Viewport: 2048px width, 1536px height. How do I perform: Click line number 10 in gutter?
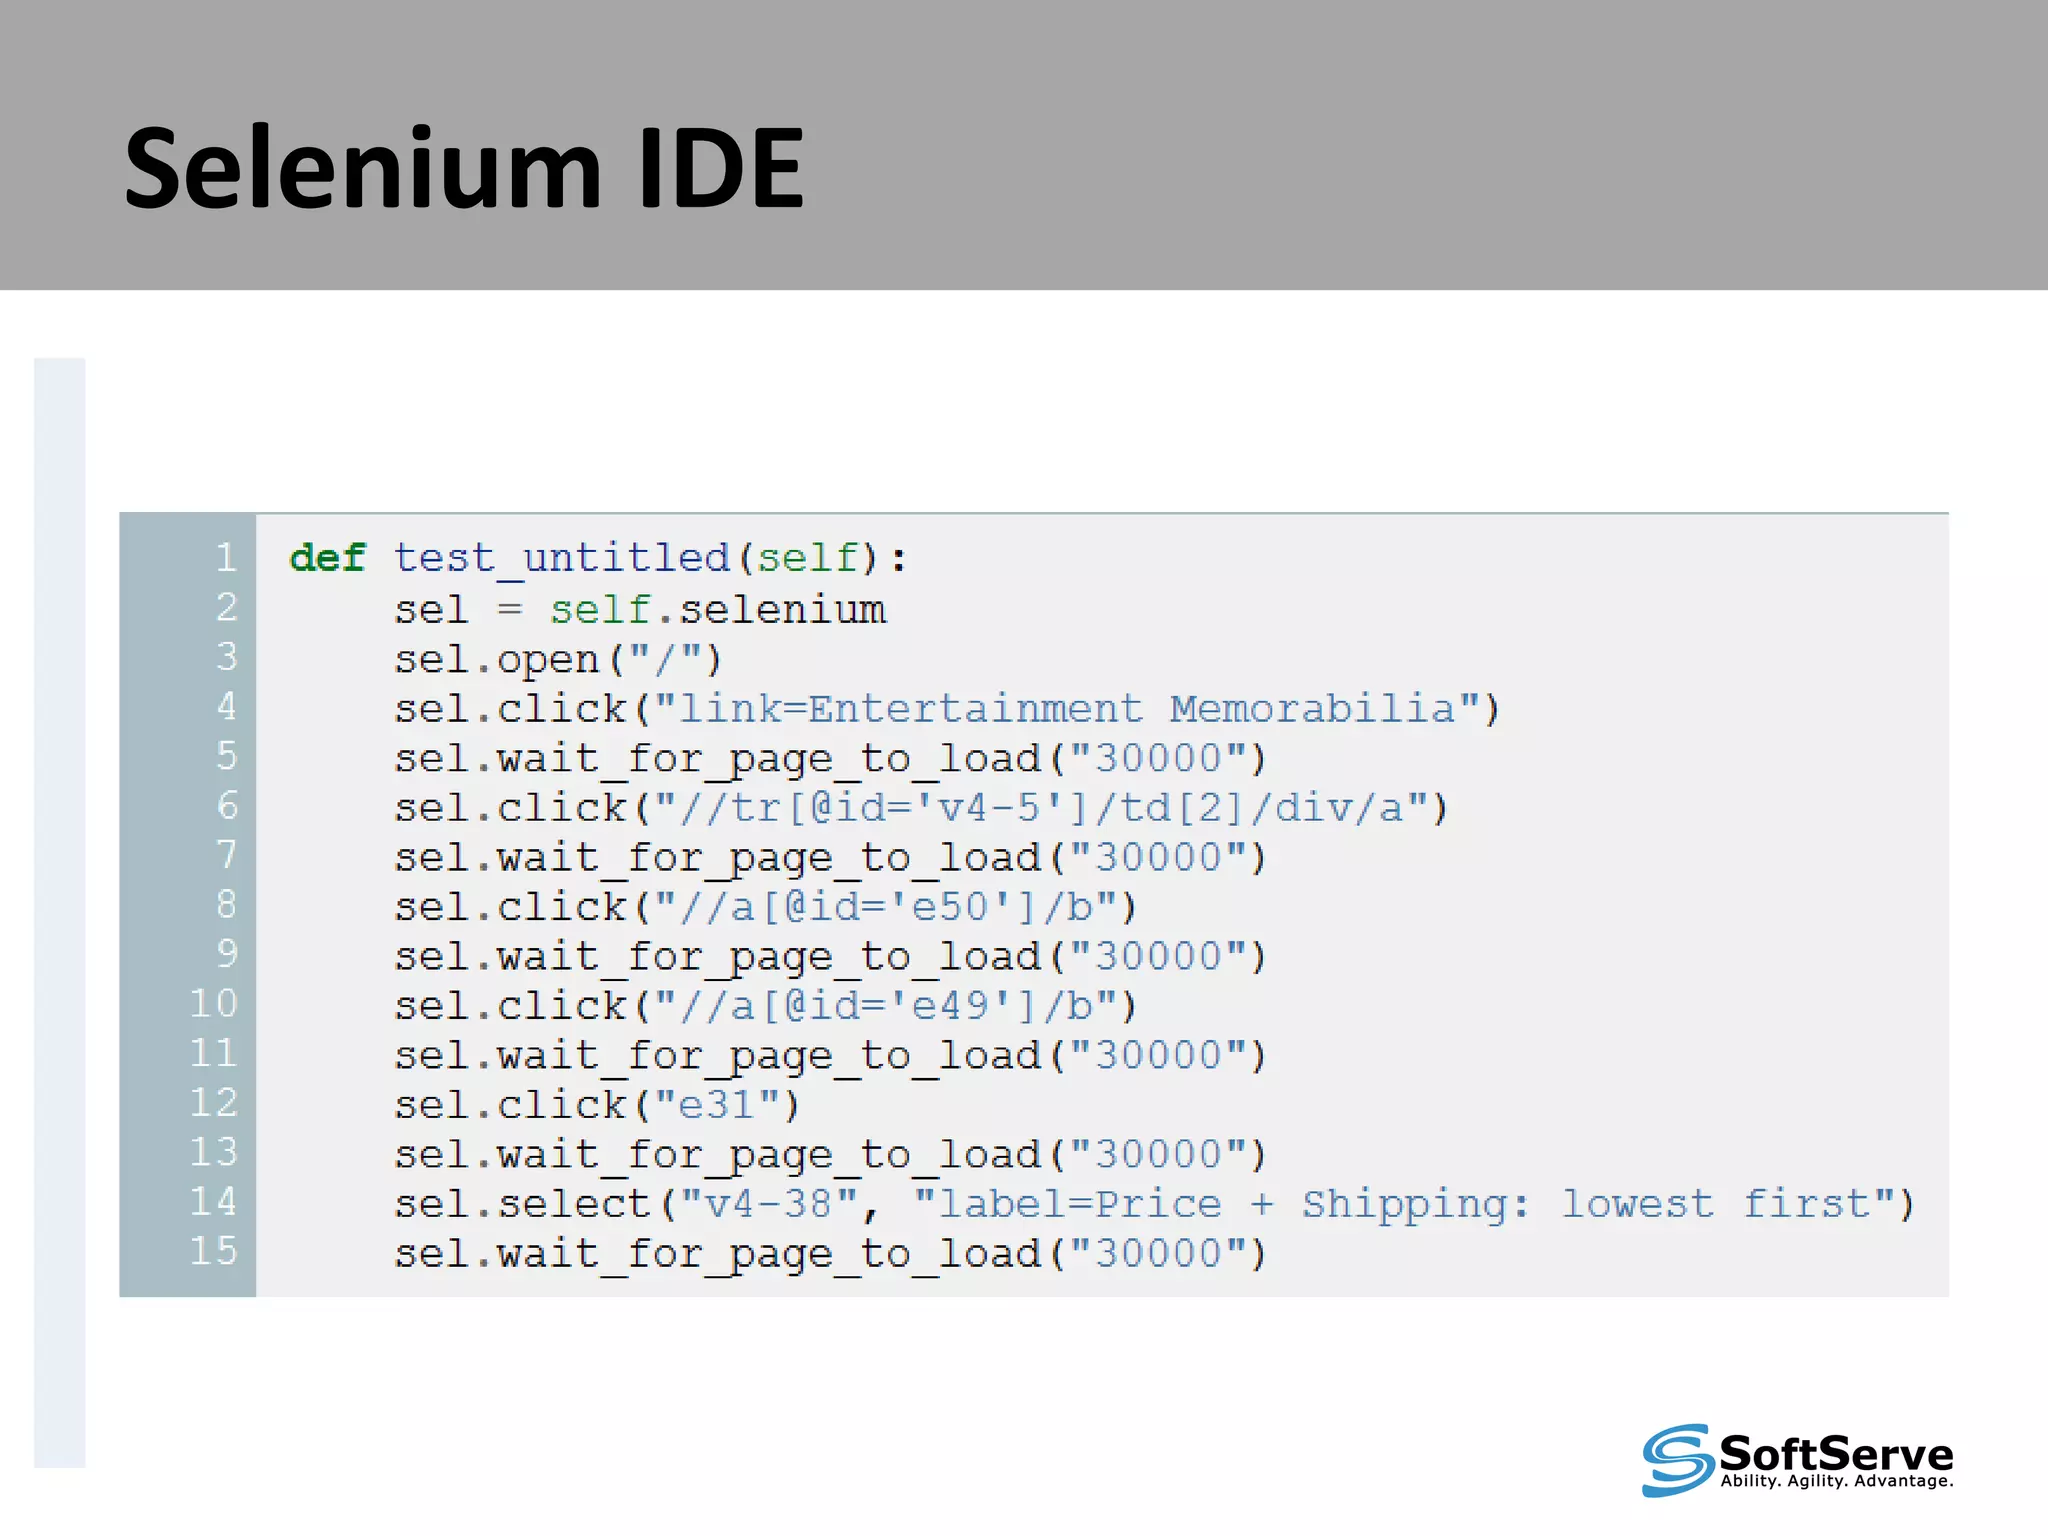tap(214, 1004)
